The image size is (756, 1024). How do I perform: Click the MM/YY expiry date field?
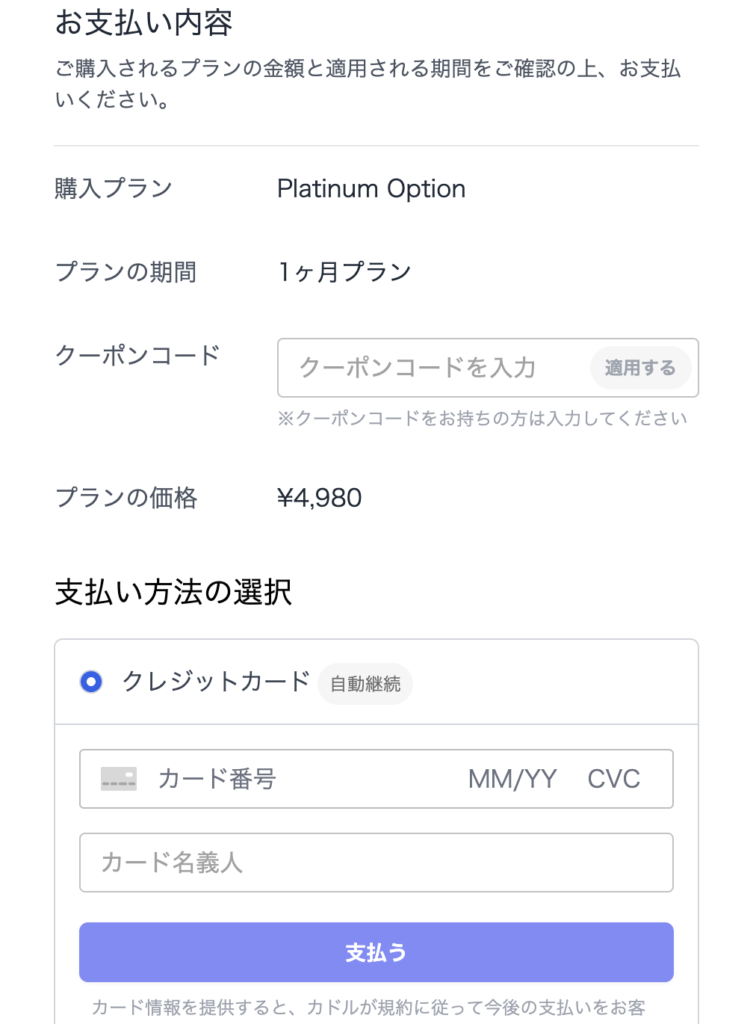[x=514, y=779]
